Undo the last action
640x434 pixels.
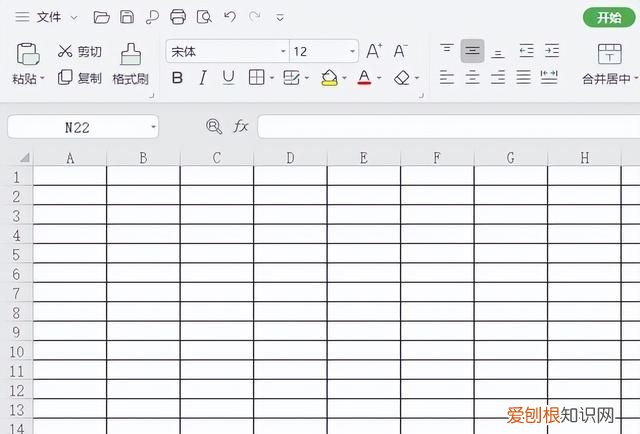(x=230, y=17)
